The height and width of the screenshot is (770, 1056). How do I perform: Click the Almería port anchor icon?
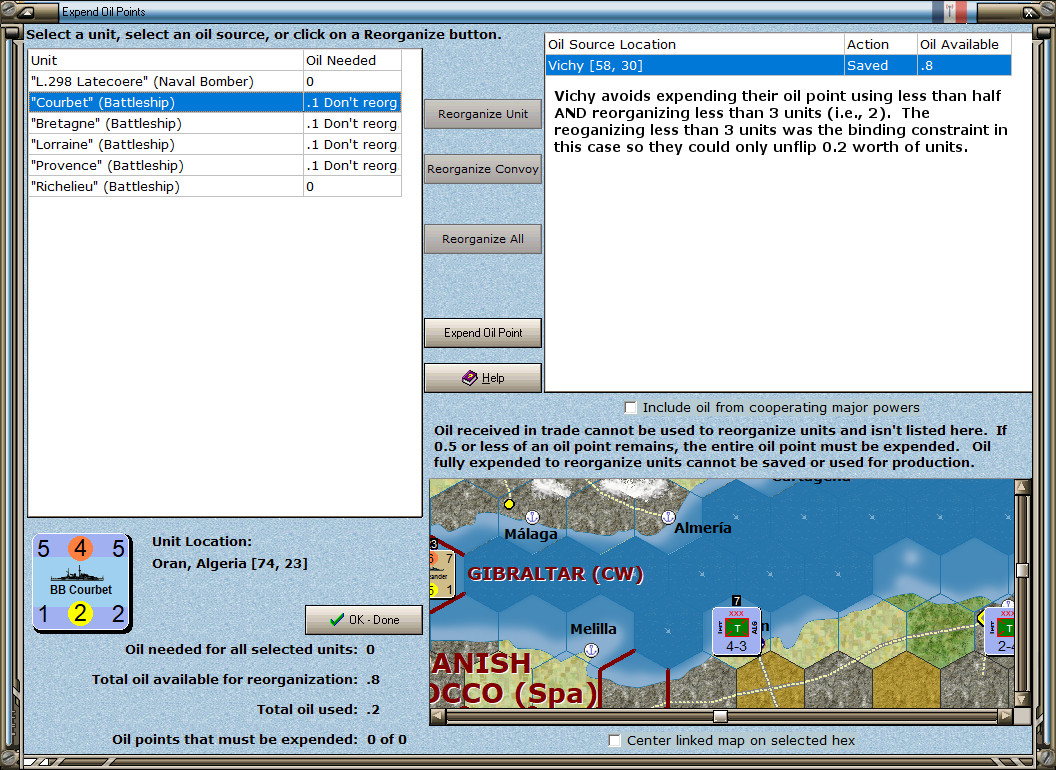(668, 517)
